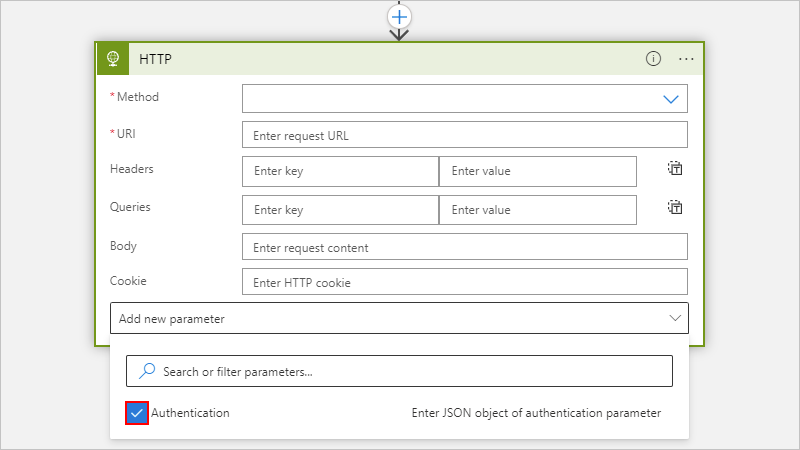
Task: Click the URI request URL field
Action: (465, 135)
